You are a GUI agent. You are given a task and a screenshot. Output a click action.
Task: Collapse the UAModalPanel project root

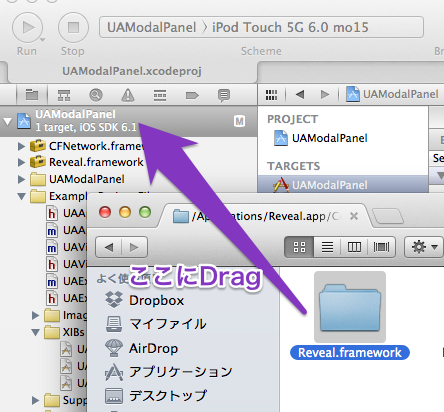coord(7,121)
